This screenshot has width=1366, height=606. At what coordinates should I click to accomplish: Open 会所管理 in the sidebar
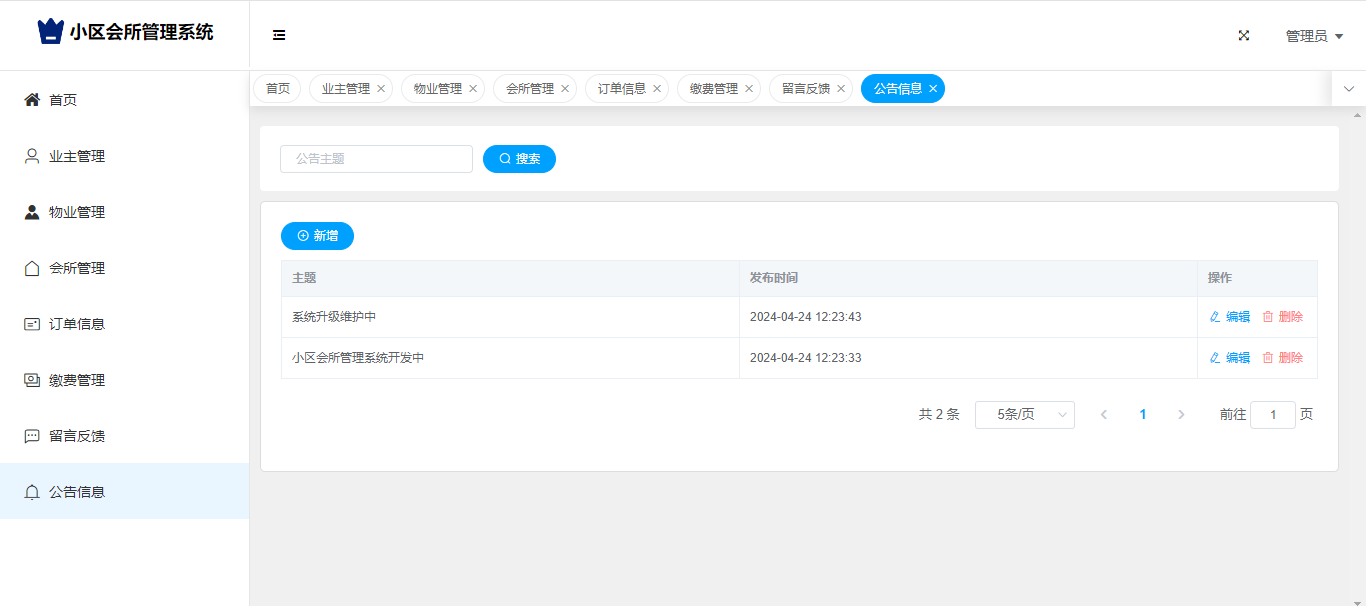77,268
